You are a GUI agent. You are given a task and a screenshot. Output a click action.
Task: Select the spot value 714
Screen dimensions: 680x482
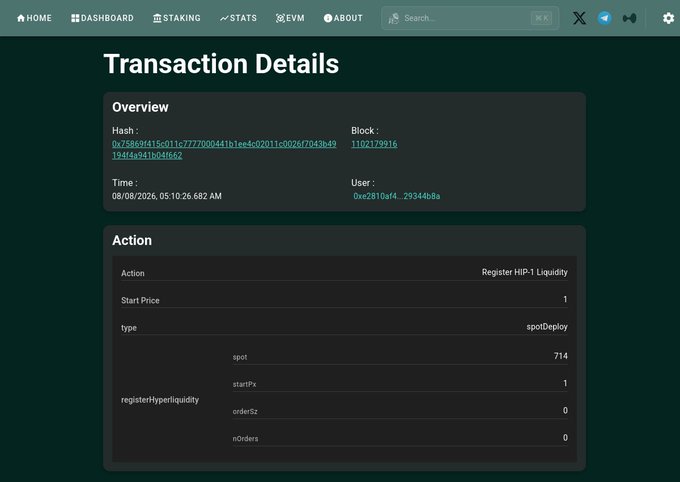coord(561,356)
